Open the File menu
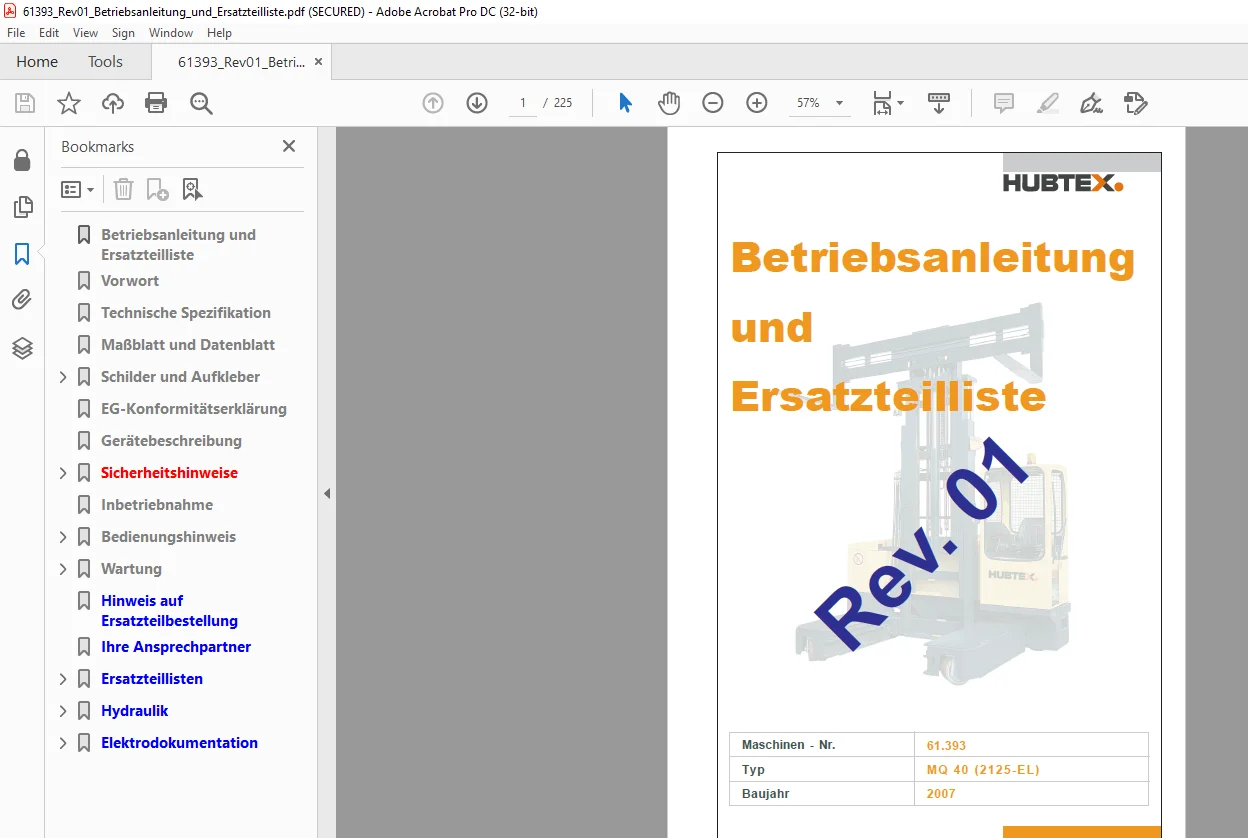The width and height of the screenshot is (1248, 838). 16,33
